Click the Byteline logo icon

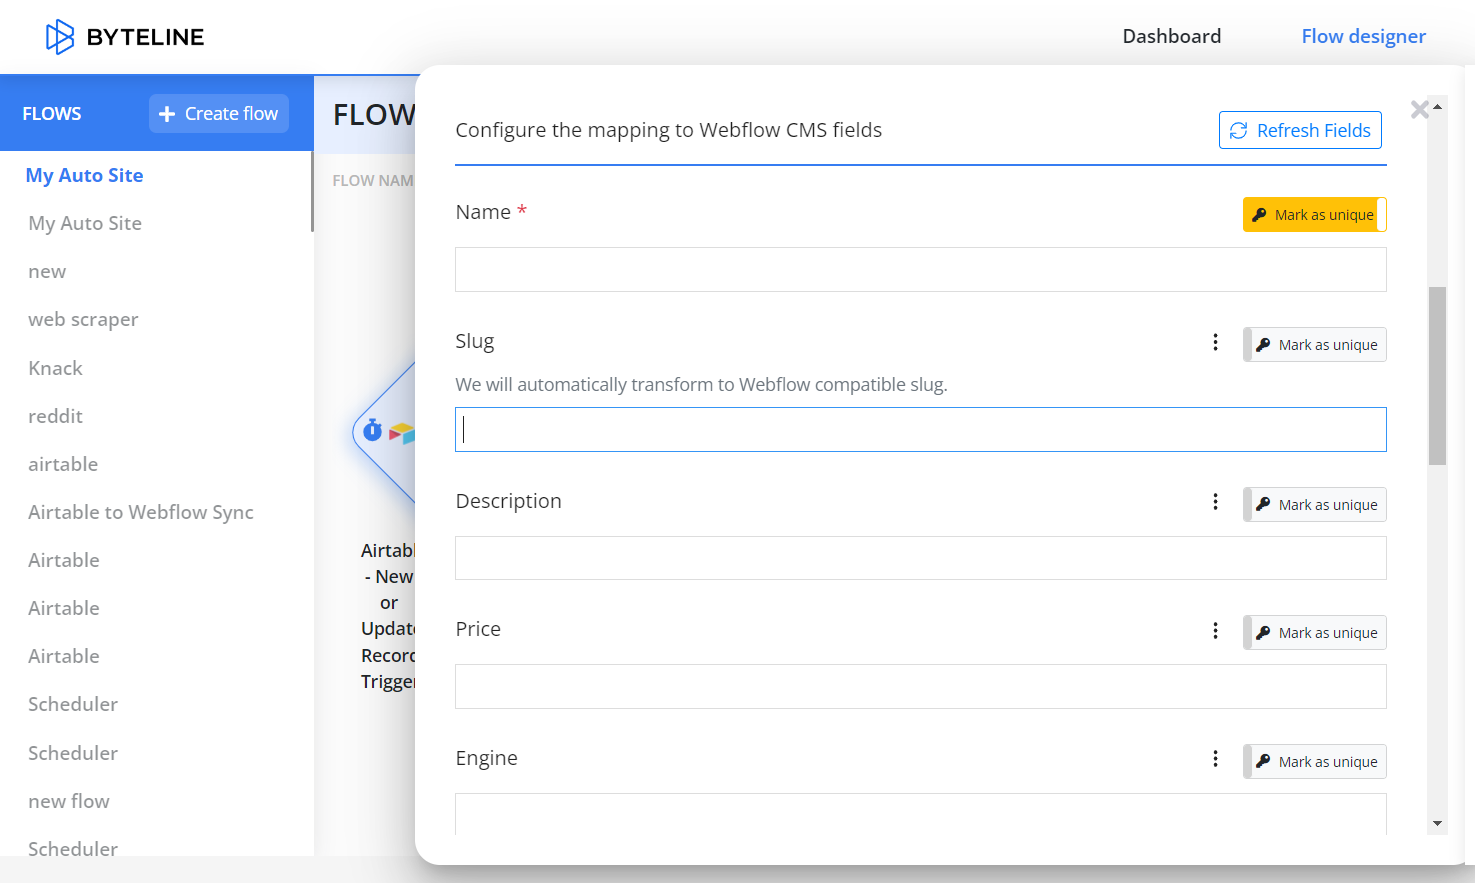[60, 37]
